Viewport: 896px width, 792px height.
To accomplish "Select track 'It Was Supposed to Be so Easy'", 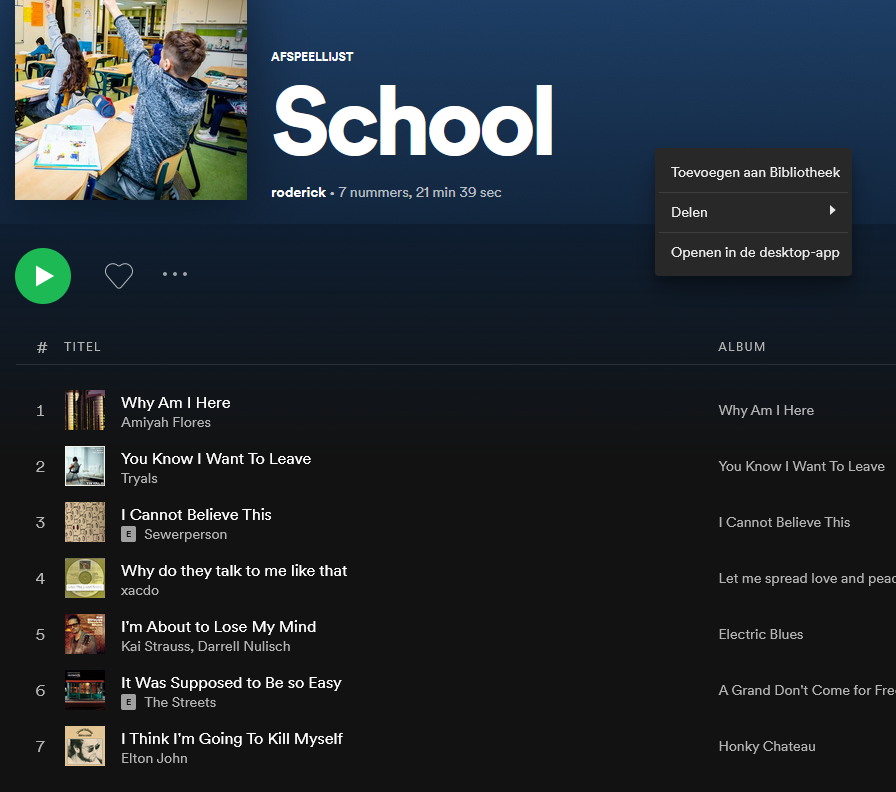I will [x=231, y=683].
